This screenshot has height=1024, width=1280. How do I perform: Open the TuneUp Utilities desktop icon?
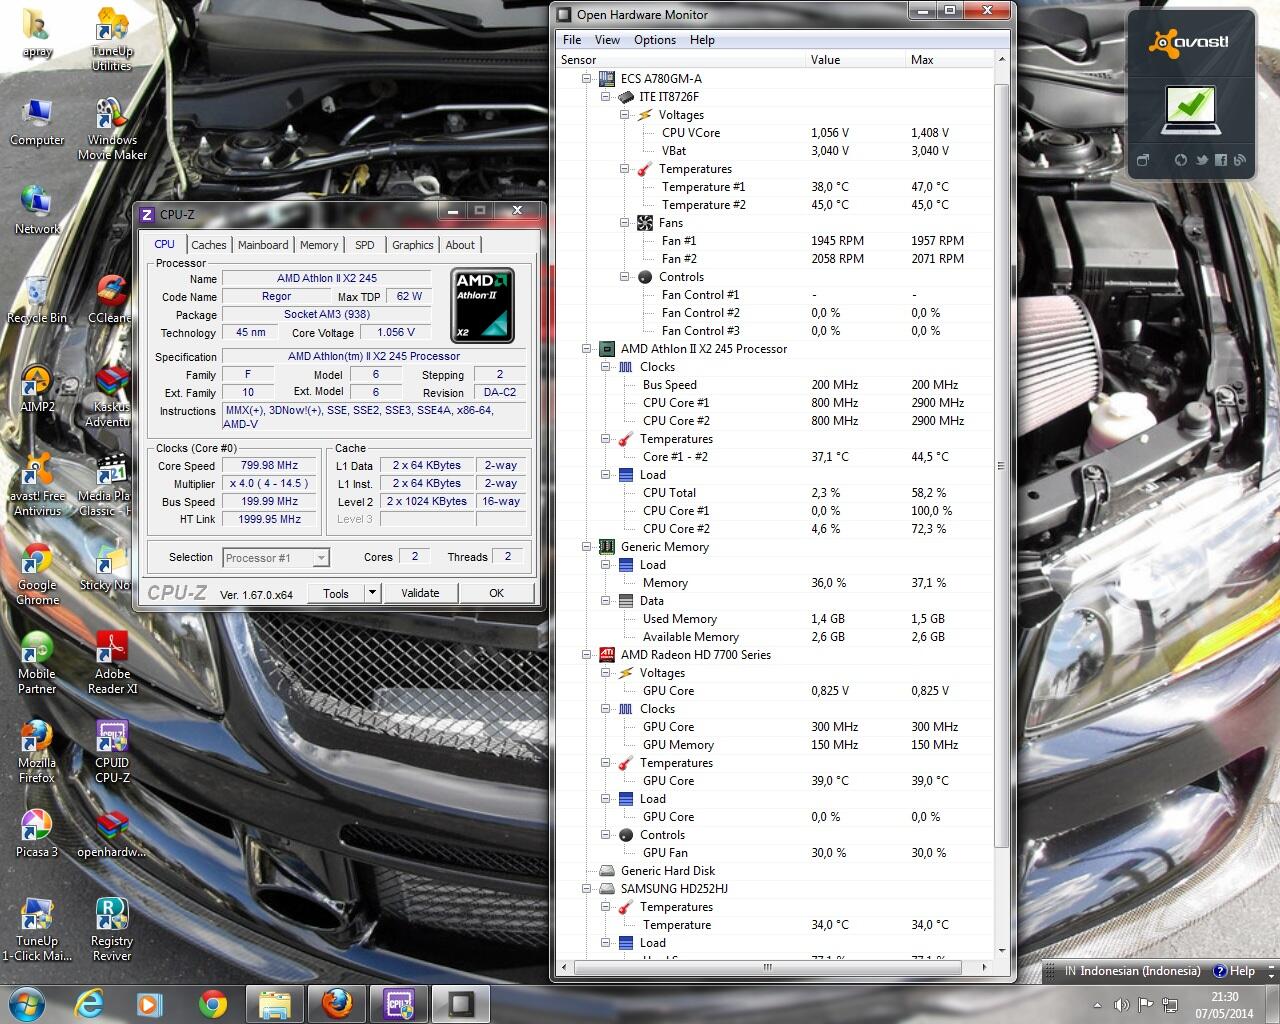coord(112,40)
